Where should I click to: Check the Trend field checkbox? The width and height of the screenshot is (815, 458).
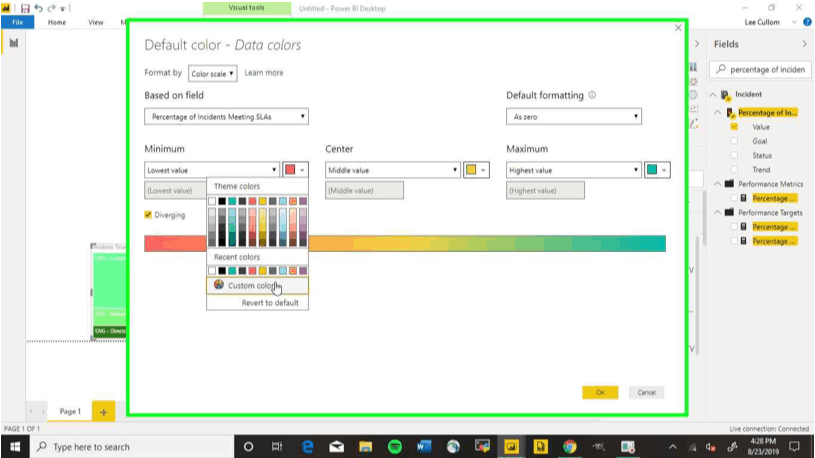point(734,169)
